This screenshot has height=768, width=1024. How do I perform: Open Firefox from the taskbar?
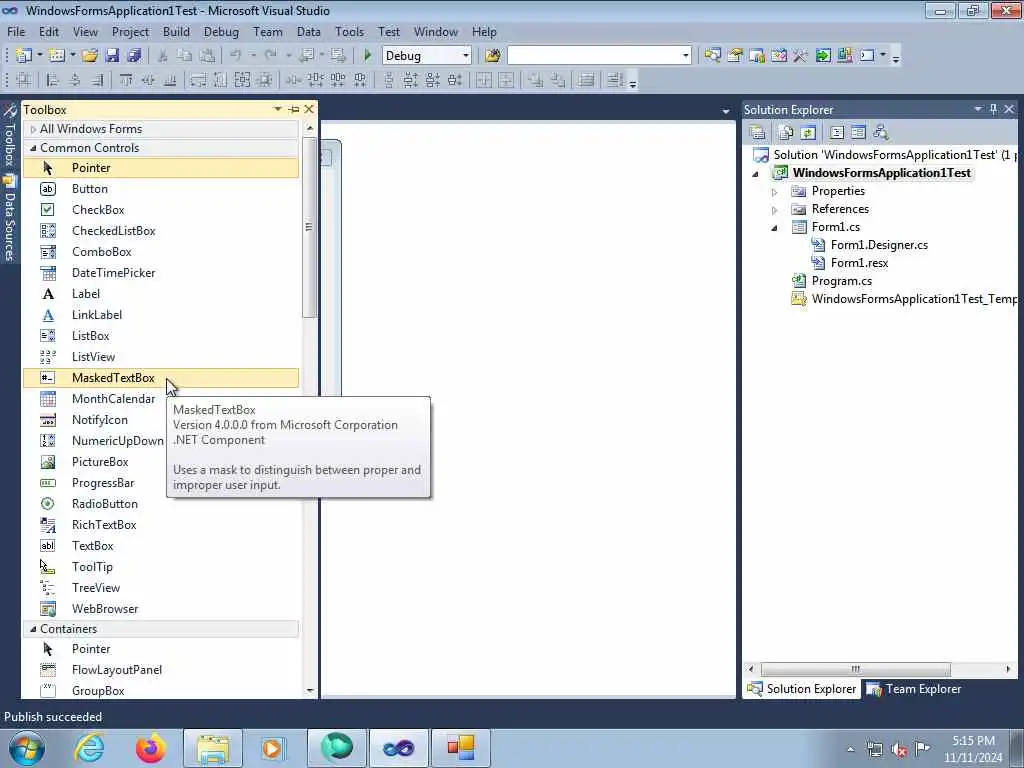tap(151, 748)
